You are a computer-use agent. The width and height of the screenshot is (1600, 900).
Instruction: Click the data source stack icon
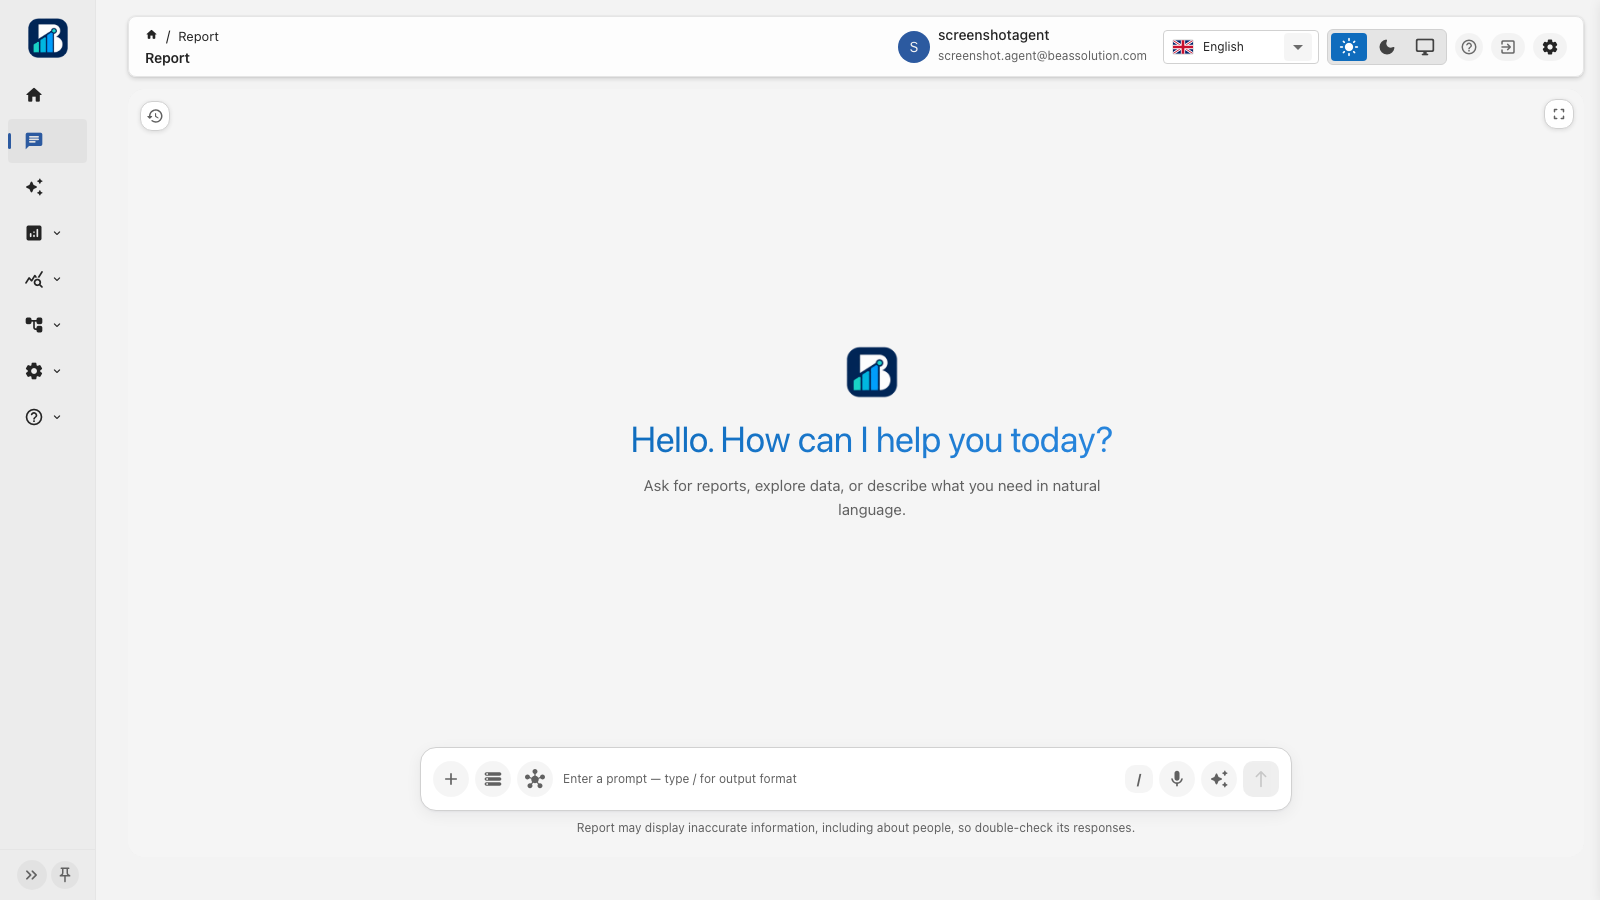click(x=493, y=779)
